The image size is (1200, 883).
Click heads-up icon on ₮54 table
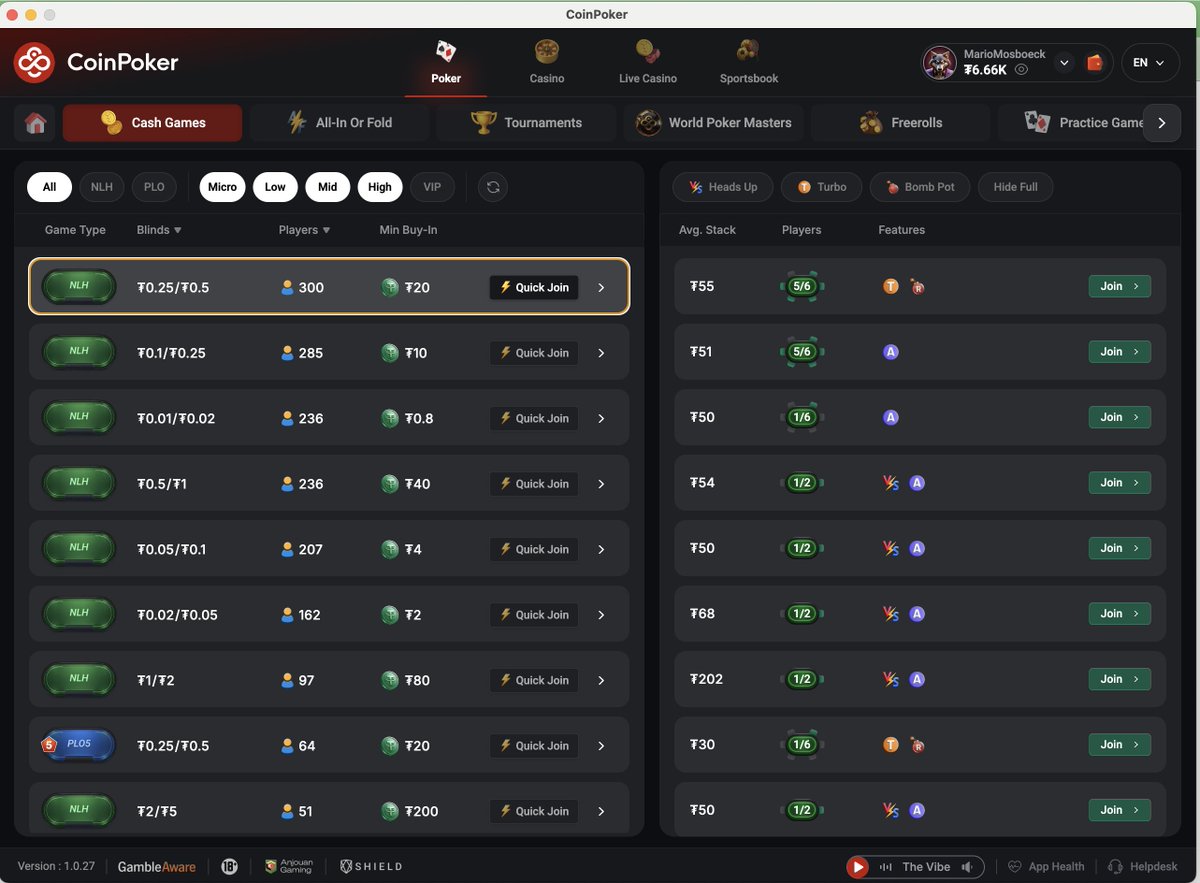click(x=890, y=483)
